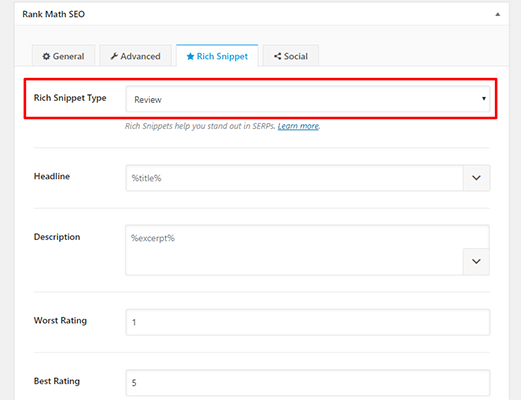The width and height of the screenshot is (521, 400).
Task: Switch to the Advanced tab
Action: click(135, 56)
